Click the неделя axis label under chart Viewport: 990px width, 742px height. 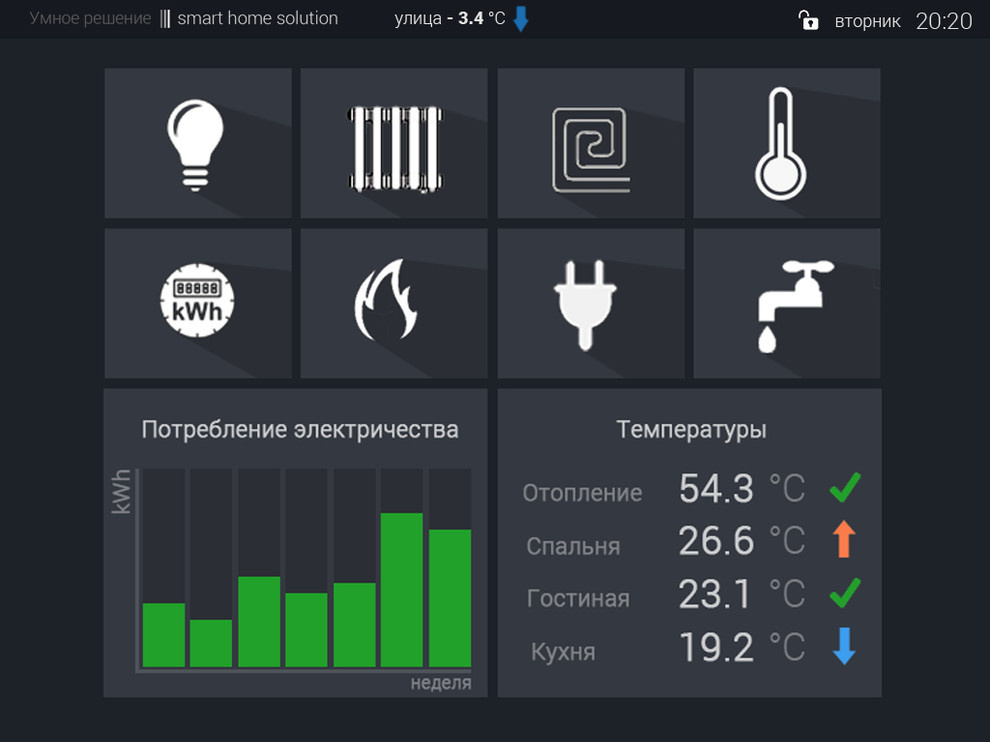tap(441, 683)
